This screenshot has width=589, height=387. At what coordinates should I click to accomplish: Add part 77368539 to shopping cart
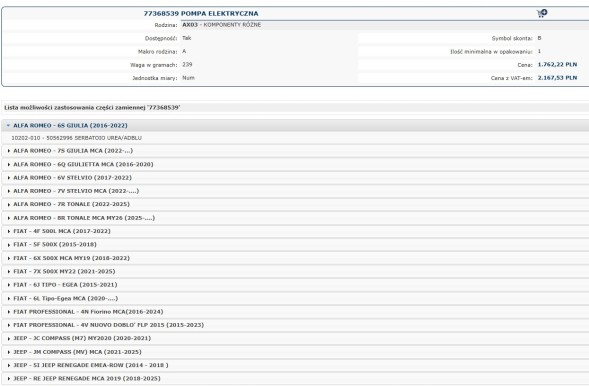(542, 13)
